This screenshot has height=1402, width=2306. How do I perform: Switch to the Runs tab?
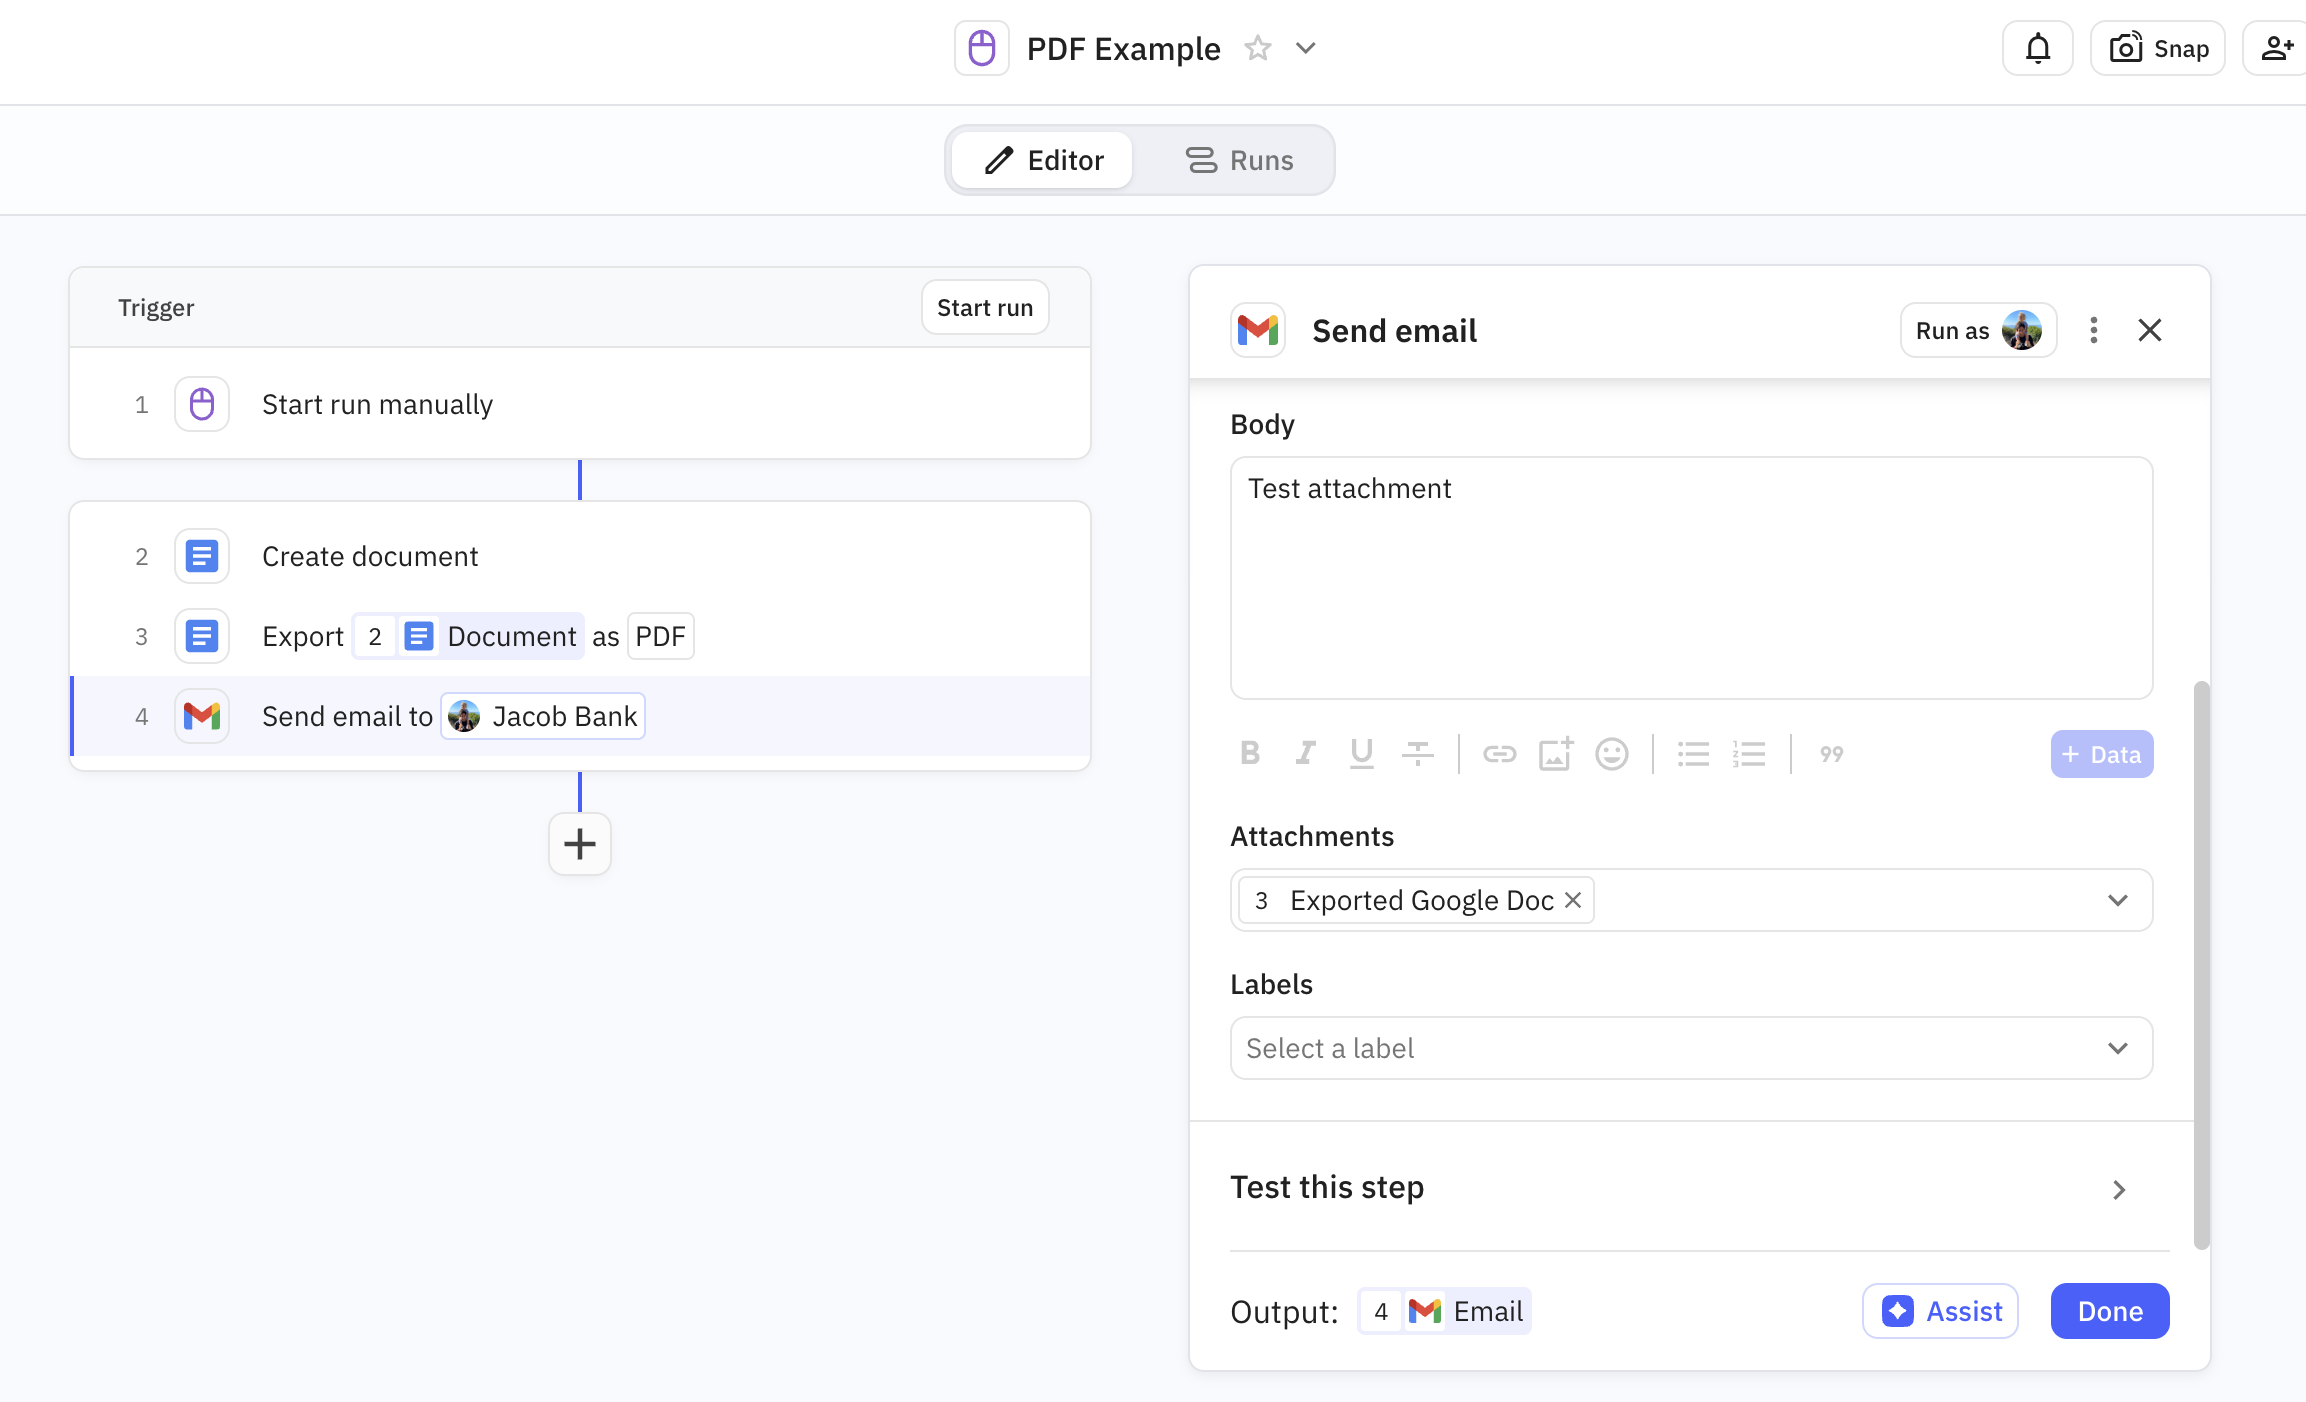click(1240, 160)
